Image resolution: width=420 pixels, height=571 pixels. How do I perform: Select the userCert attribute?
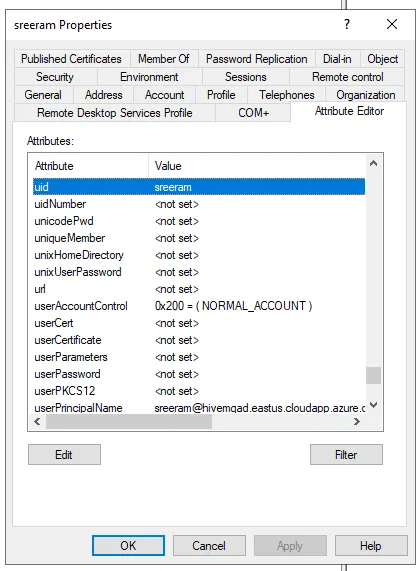199,323
